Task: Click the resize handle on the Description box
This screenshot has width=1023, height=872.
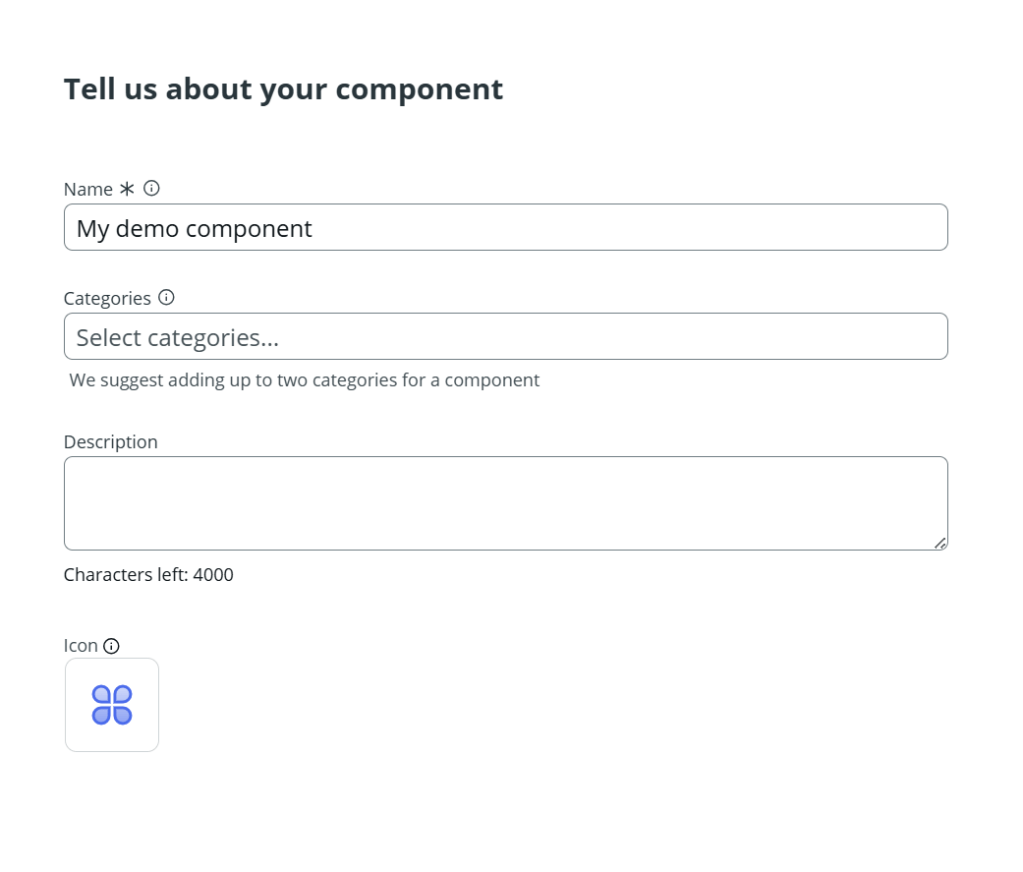Action: 940,544
